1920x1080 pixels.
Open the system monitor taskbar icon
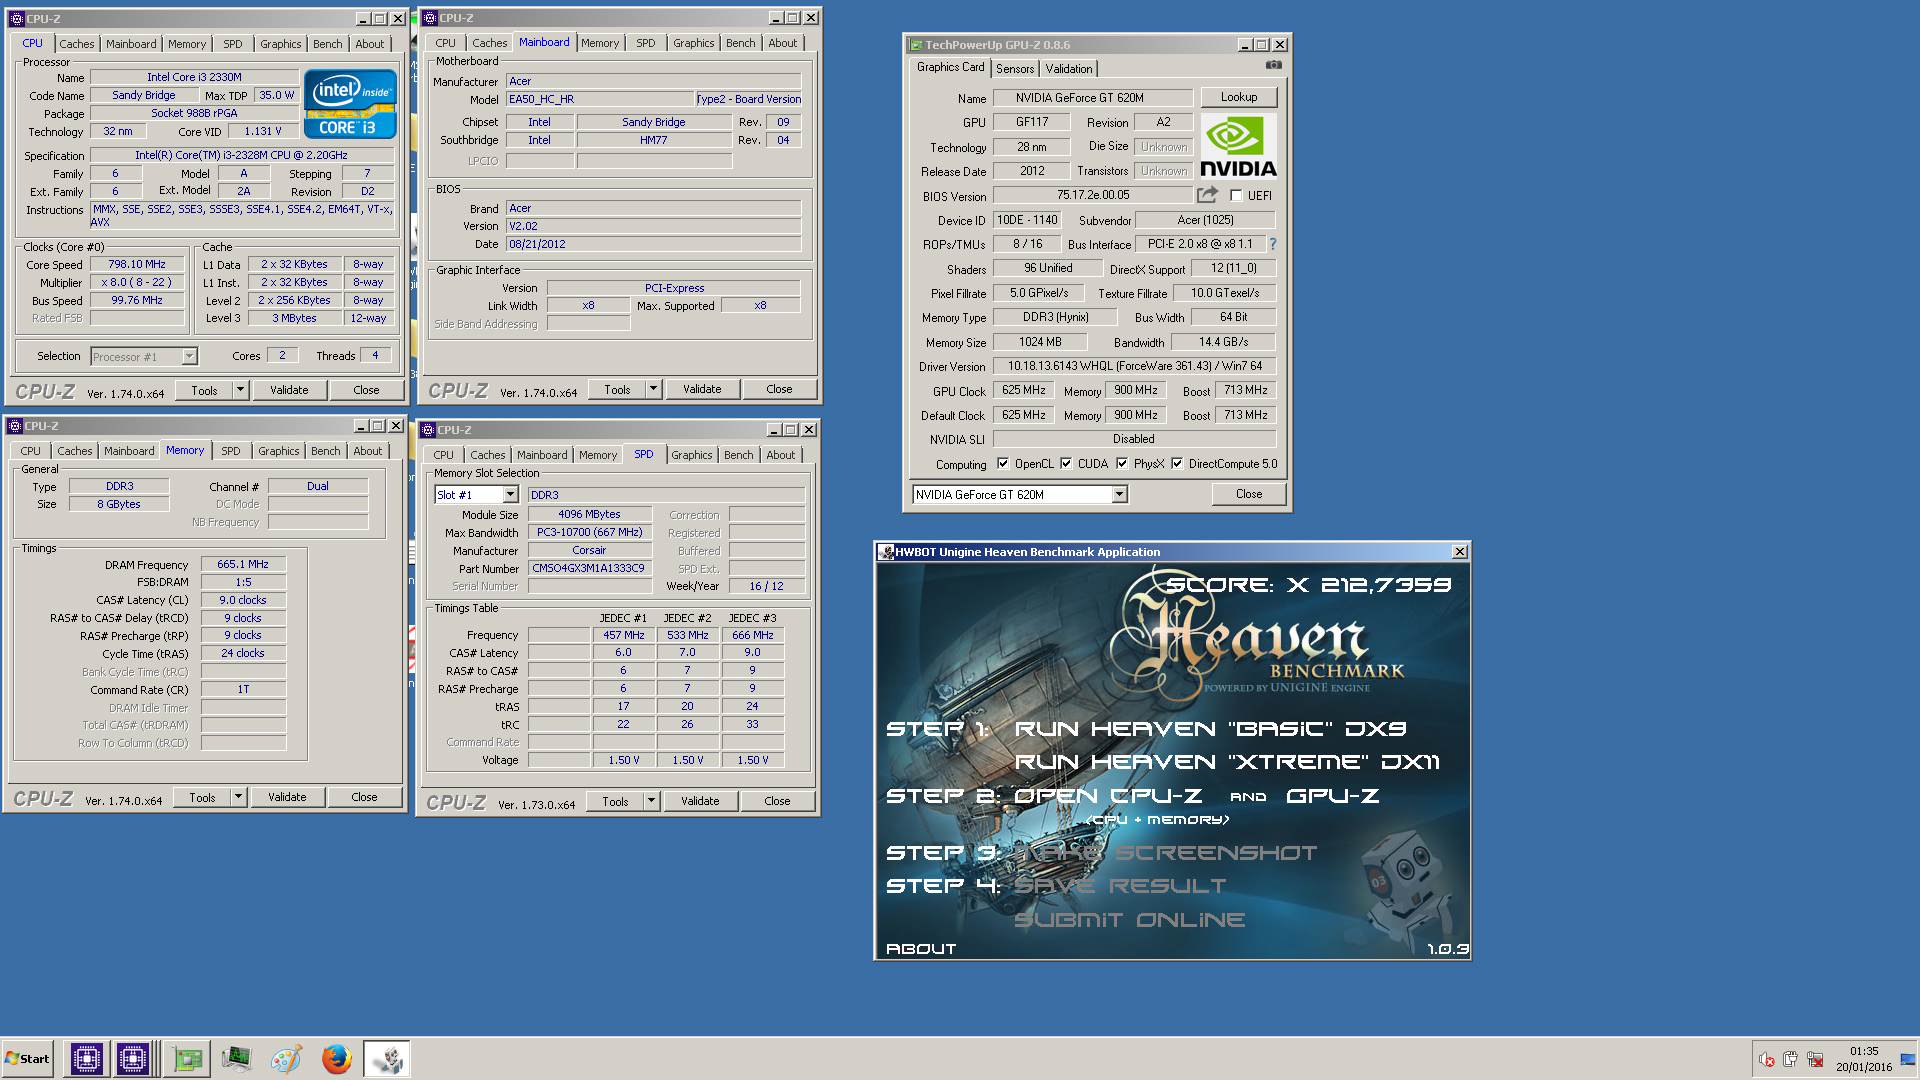point(236,1058)
